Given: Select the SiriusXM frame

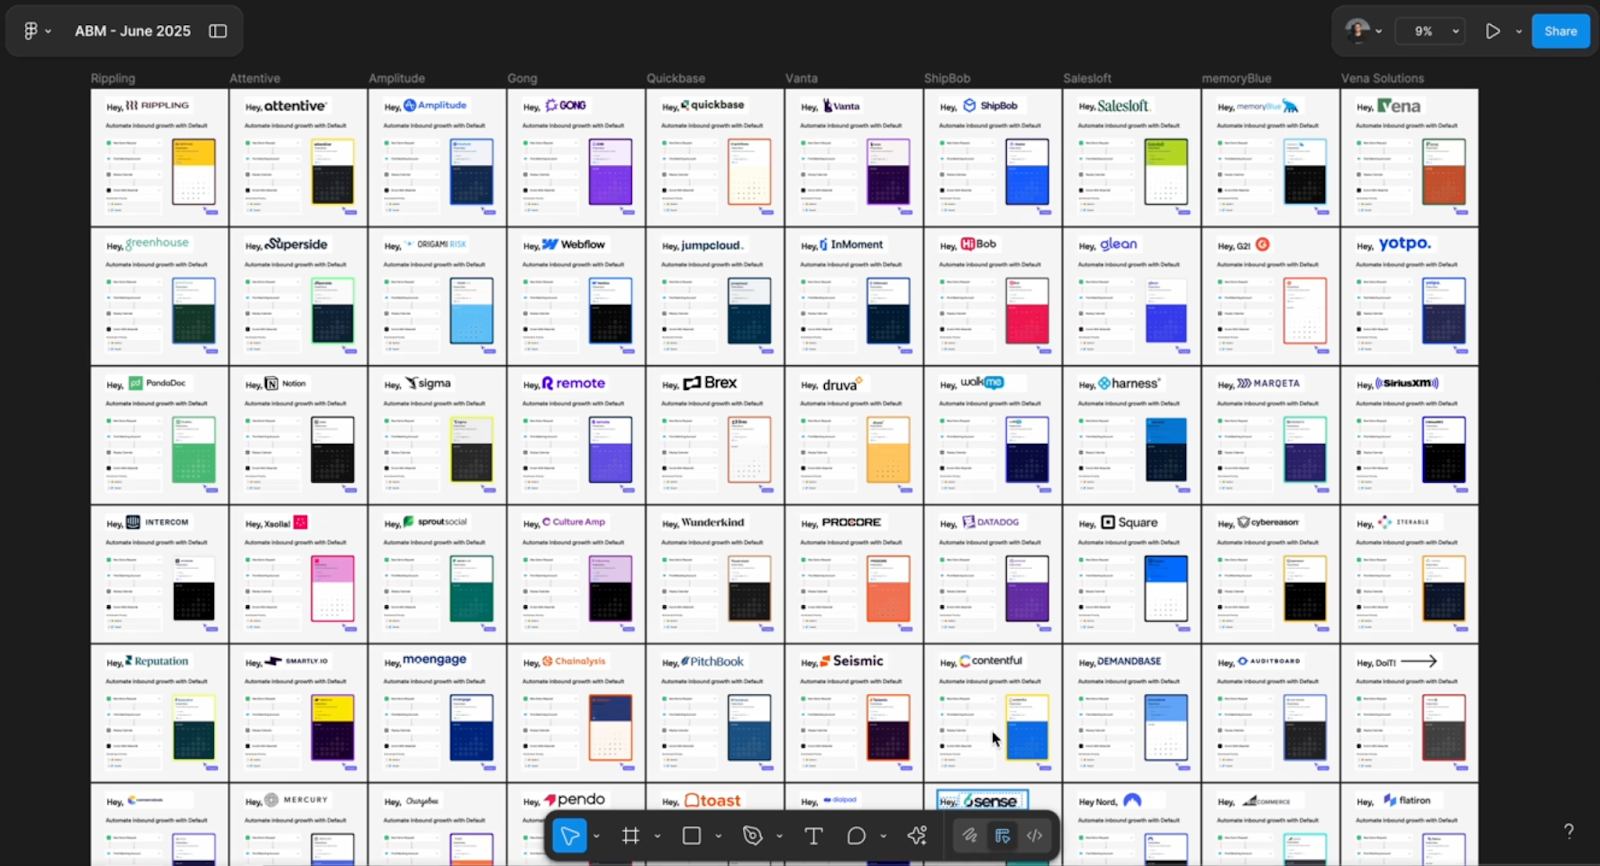Looking at the screenshot, I should (x=1410, y=435).
